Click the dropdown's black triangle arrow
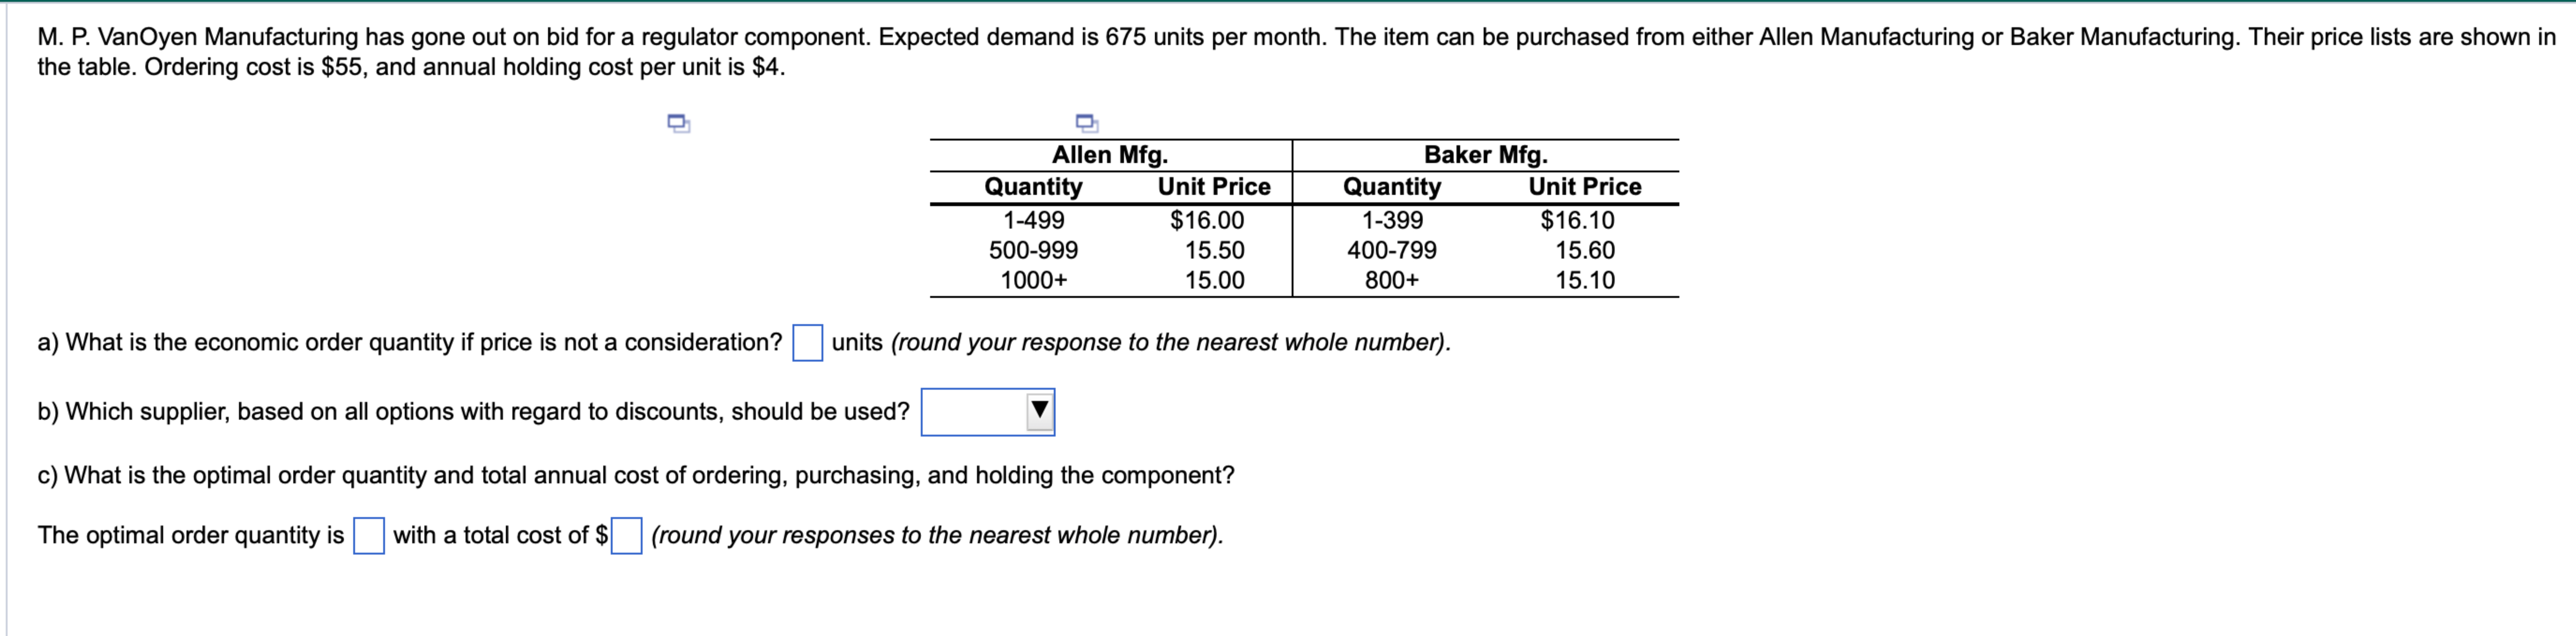The image size is (2576, 636). point(1040,409)
